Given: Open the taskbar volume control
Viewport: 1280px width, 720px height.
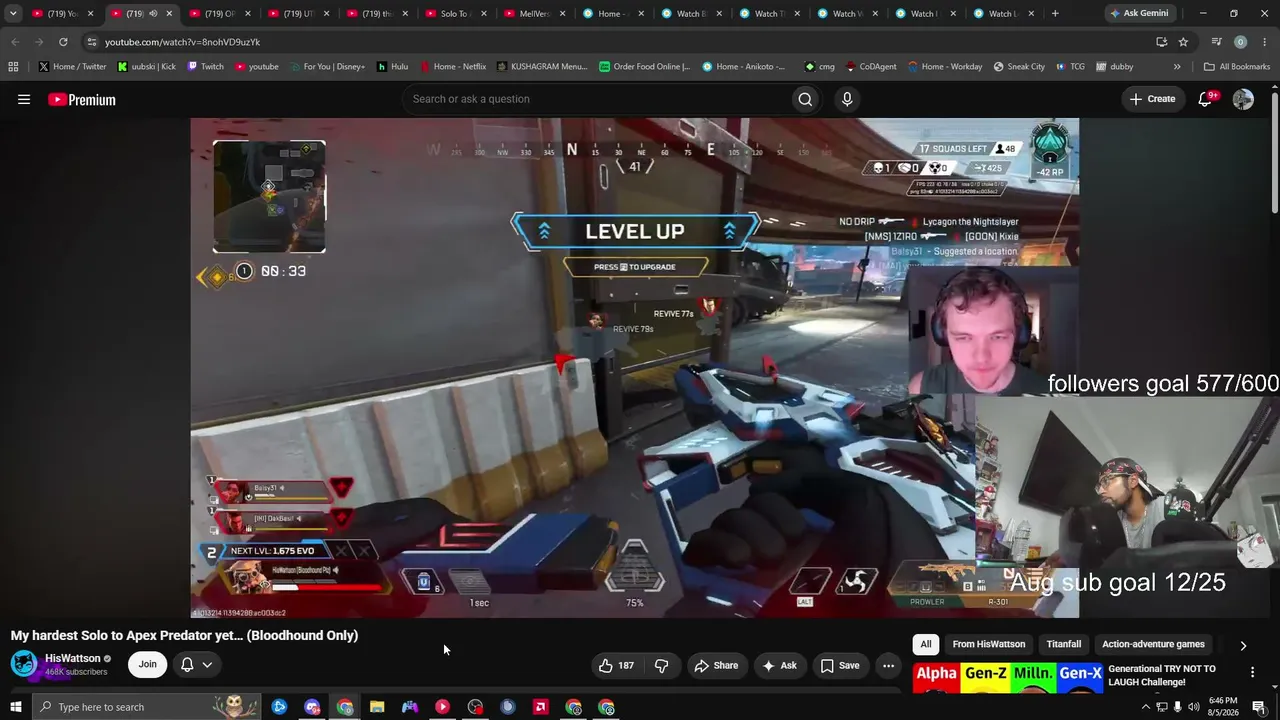Looking at the screenshot, I should (1194, 707).
